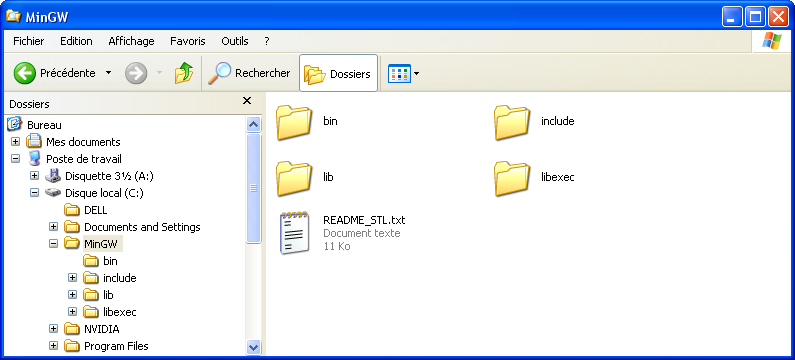This screenshot has width=795, height=360.
Task: Expand Disquette 3½ (A:) node
Action: (x=34, y=176)
